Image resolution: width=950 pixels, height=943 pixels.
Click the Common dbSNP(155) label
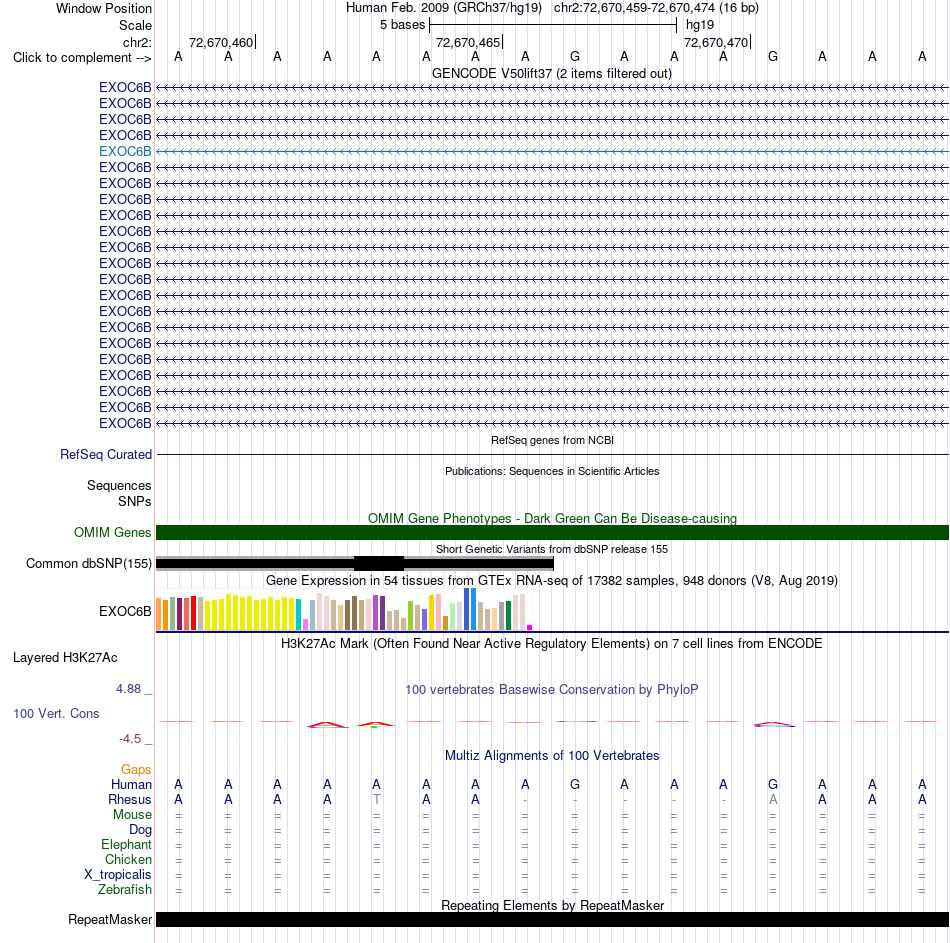click(89, 564)
